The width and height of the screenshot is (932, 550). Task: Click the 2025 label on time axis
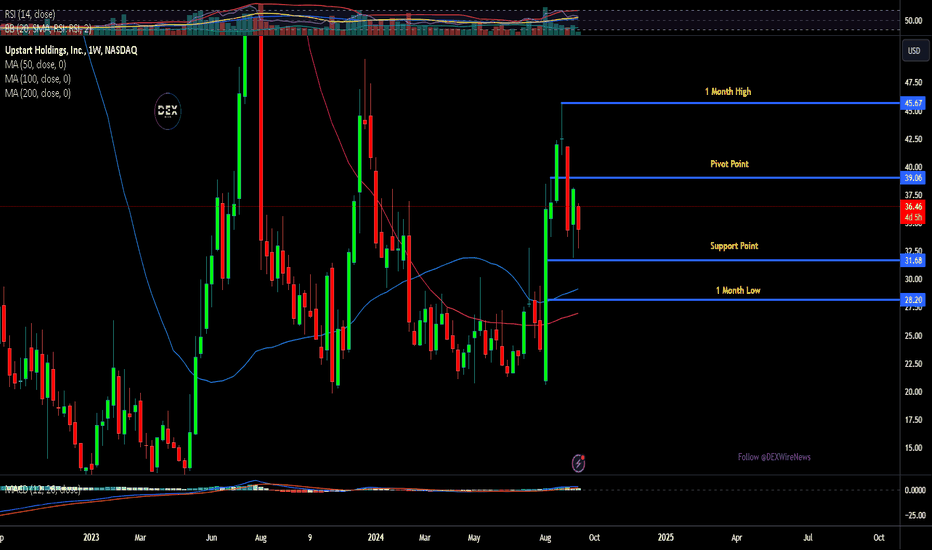point(666,538)
